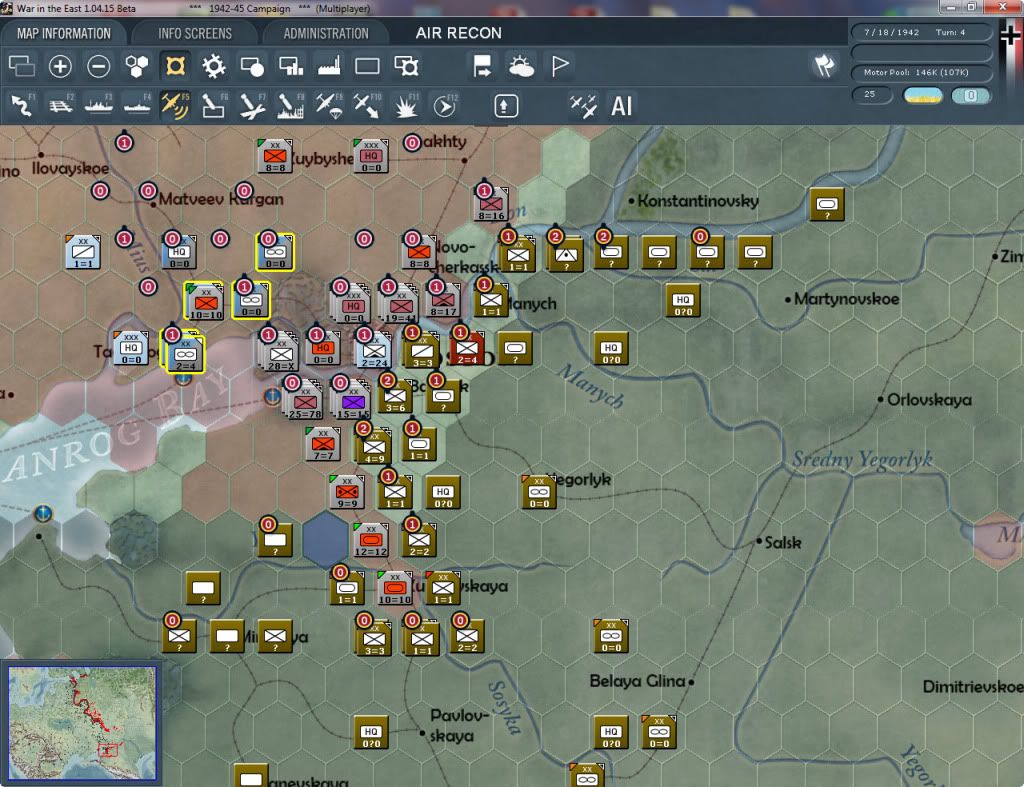Click the Salsk town label
1024x787 pixels.
tap(783, 542)
